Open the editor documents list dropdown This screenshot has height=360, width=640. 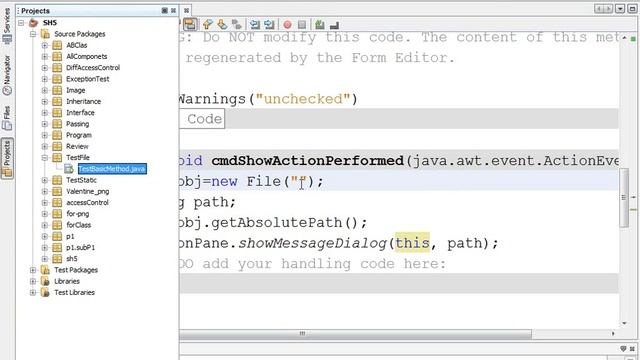point(620,9)
